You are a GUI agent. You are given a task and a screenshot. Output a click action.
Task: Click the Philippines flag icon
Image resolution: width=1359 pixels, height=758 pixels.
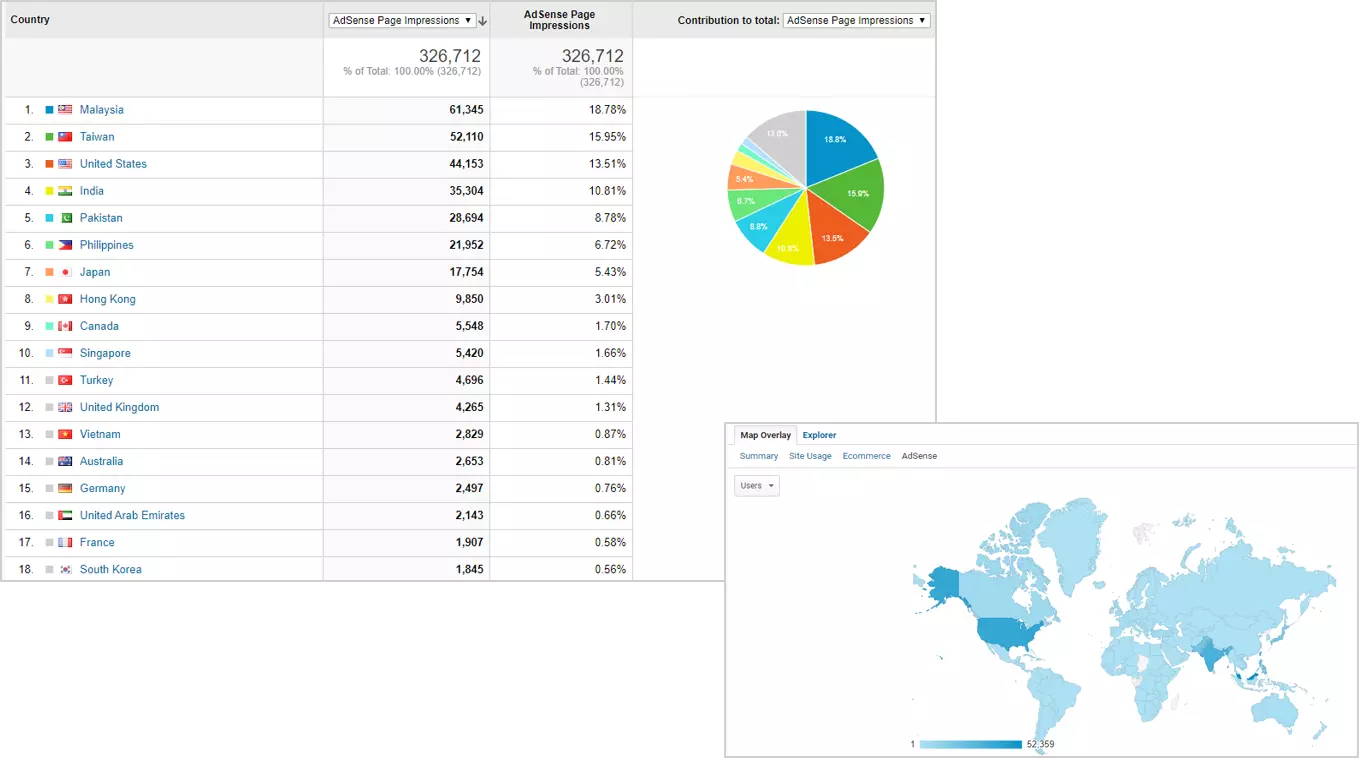coord(65,245)
